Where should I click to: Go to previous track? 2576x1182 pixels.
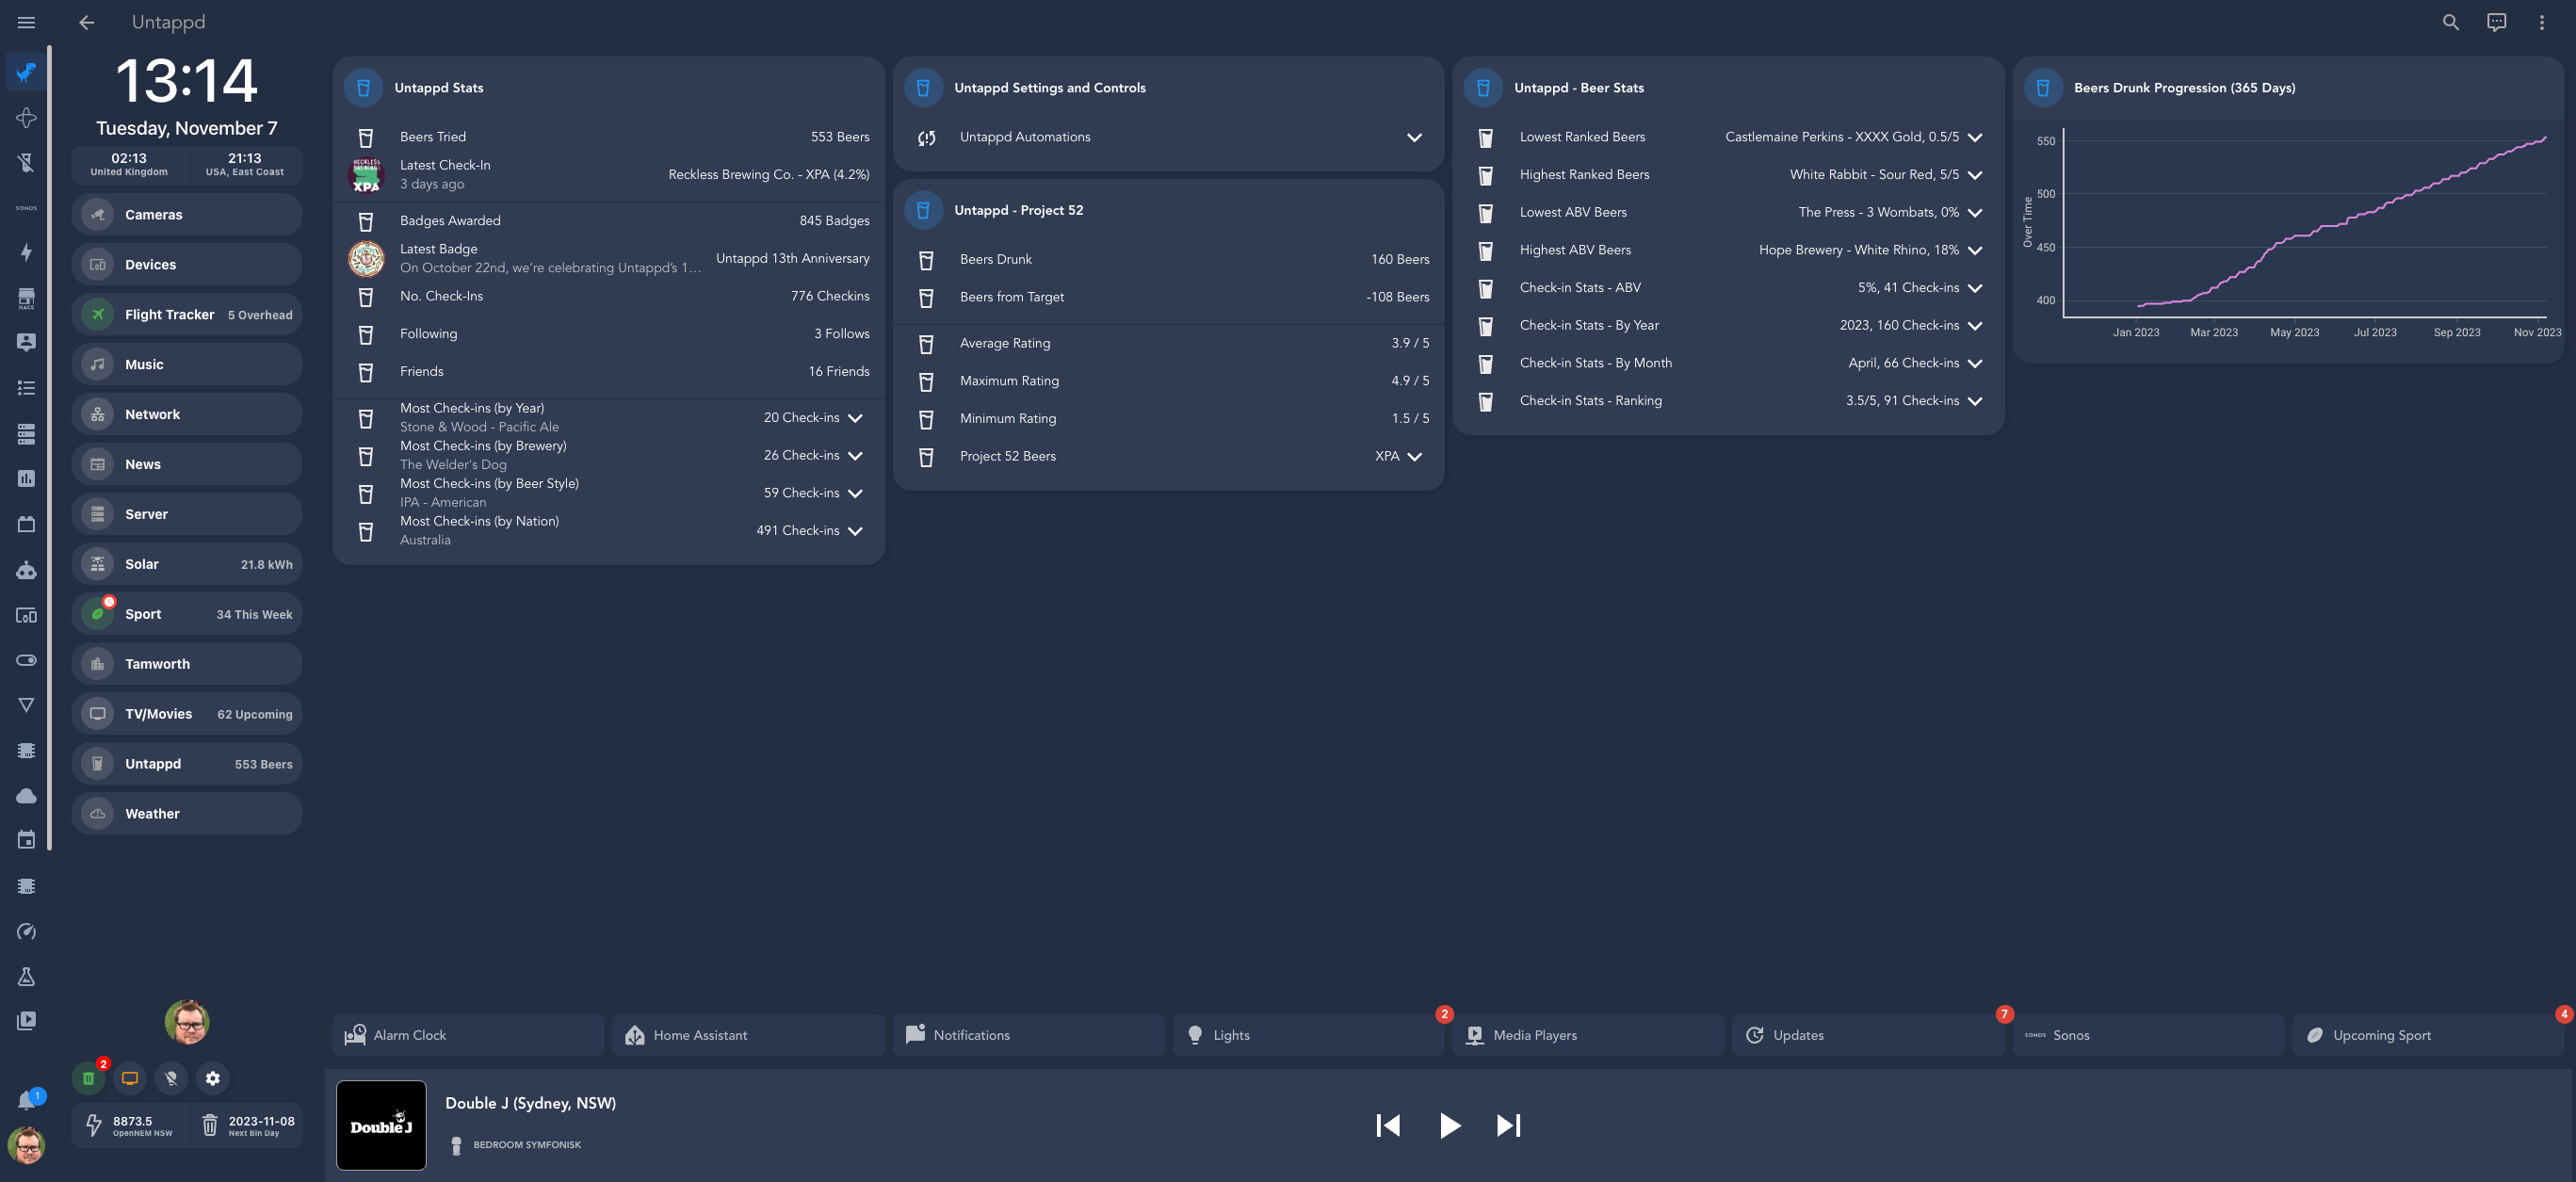pyautogui.click(x=1388, y=1125)
